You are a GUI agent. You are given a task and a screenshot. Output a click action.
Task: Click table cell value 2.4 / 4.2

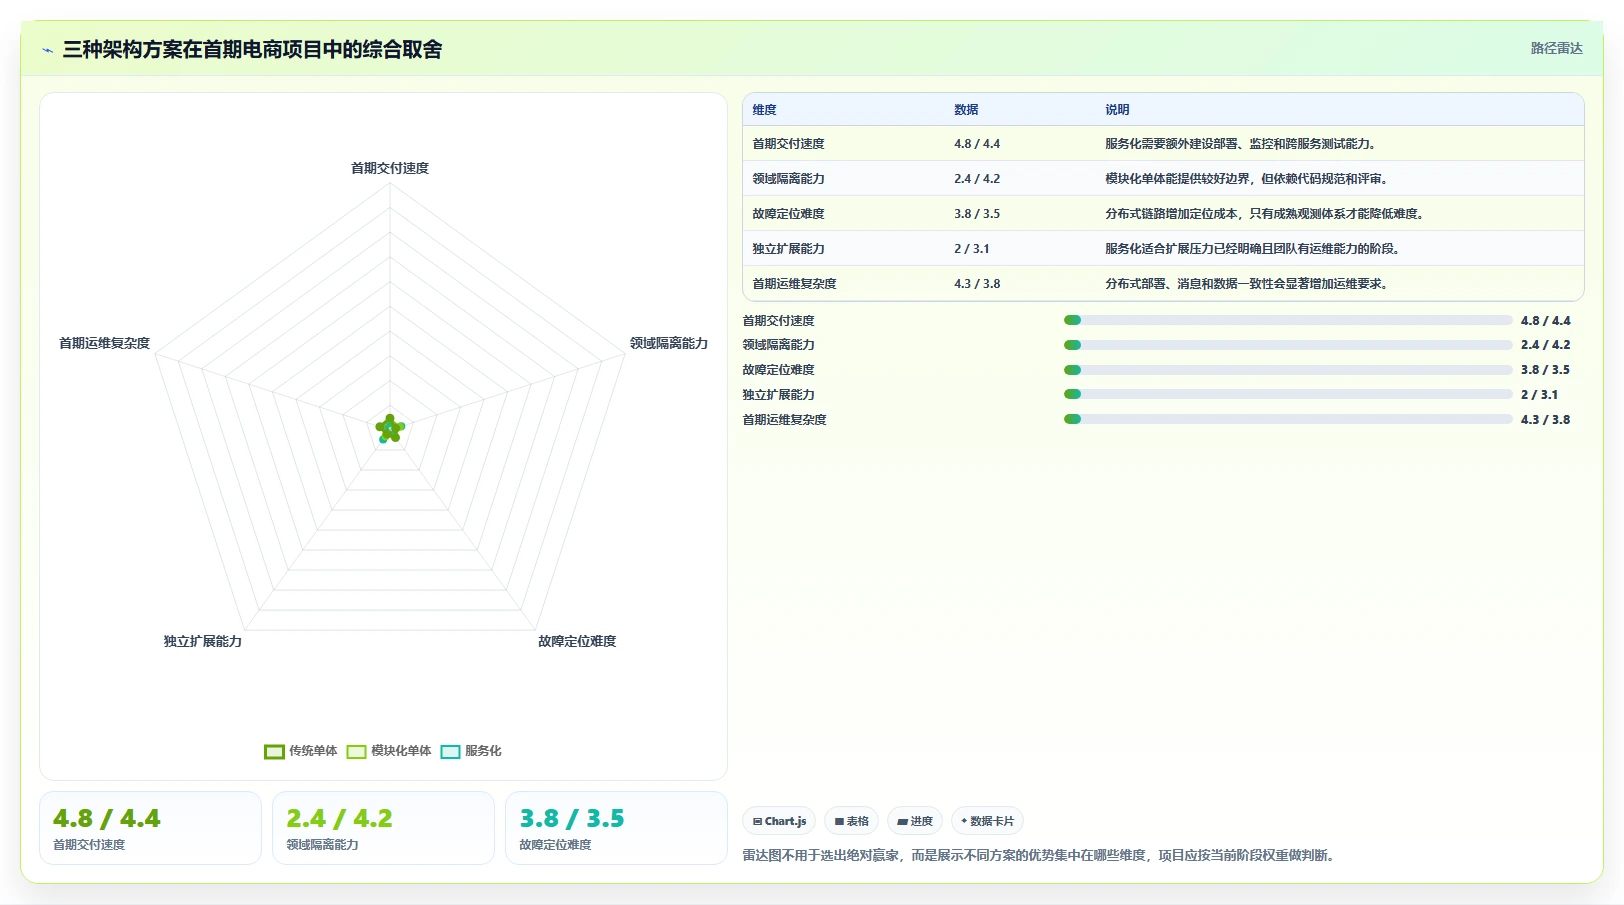pos(977,179)
